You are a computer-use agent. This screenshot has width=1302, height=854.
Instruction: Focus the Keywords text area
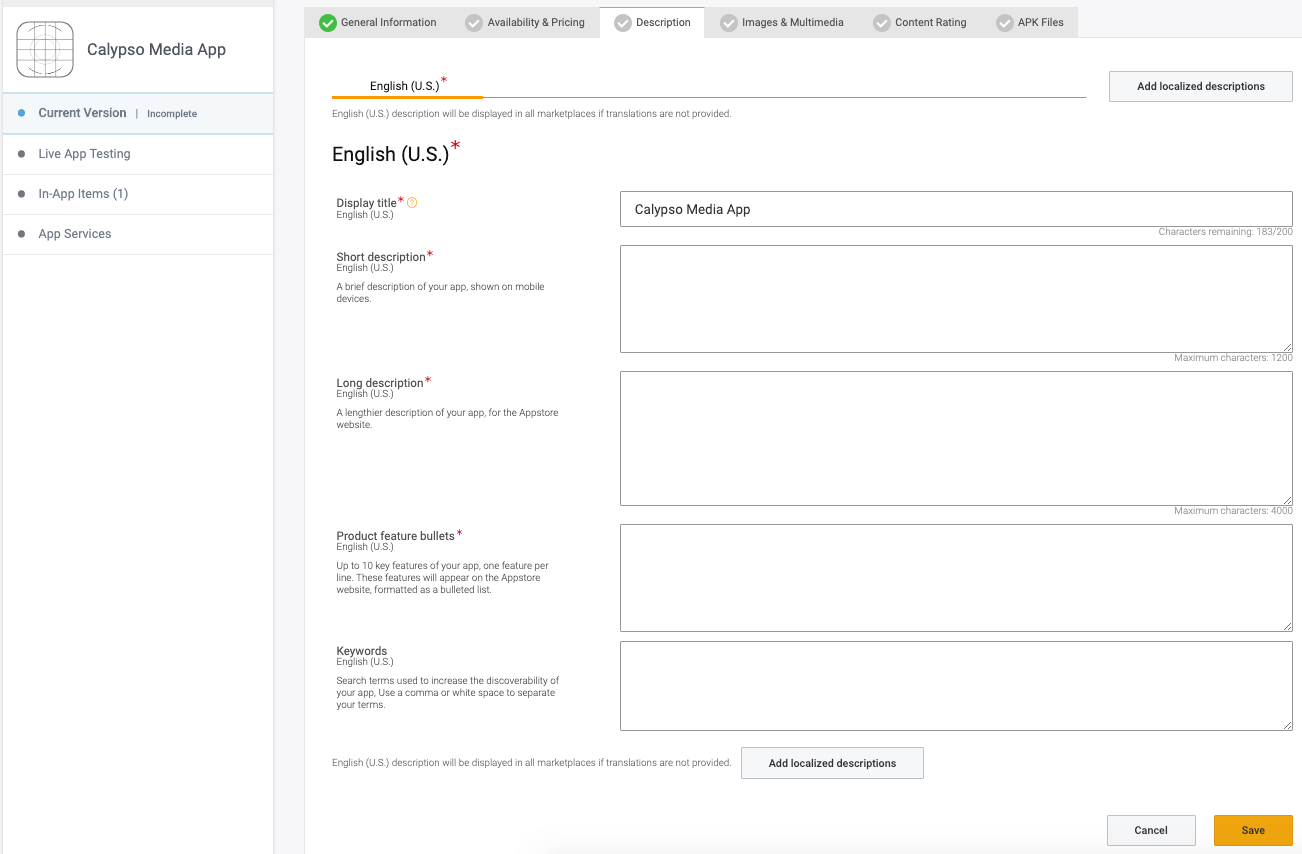pos(955,686)
